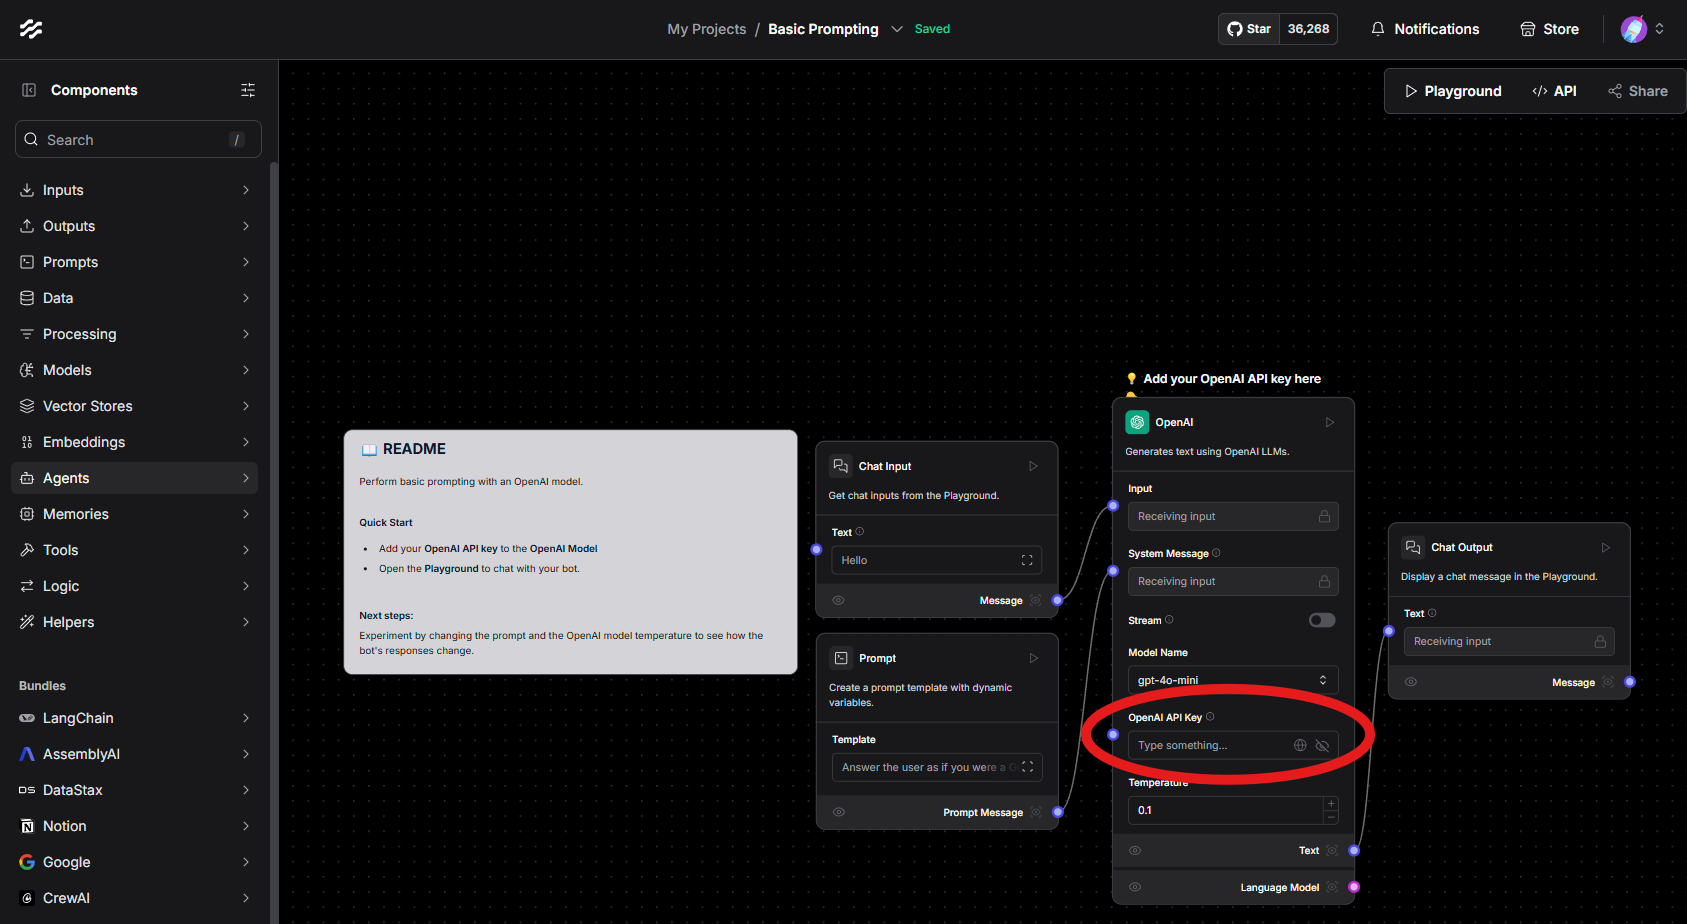Expand the Models category chevron

[x=246, y=370]
